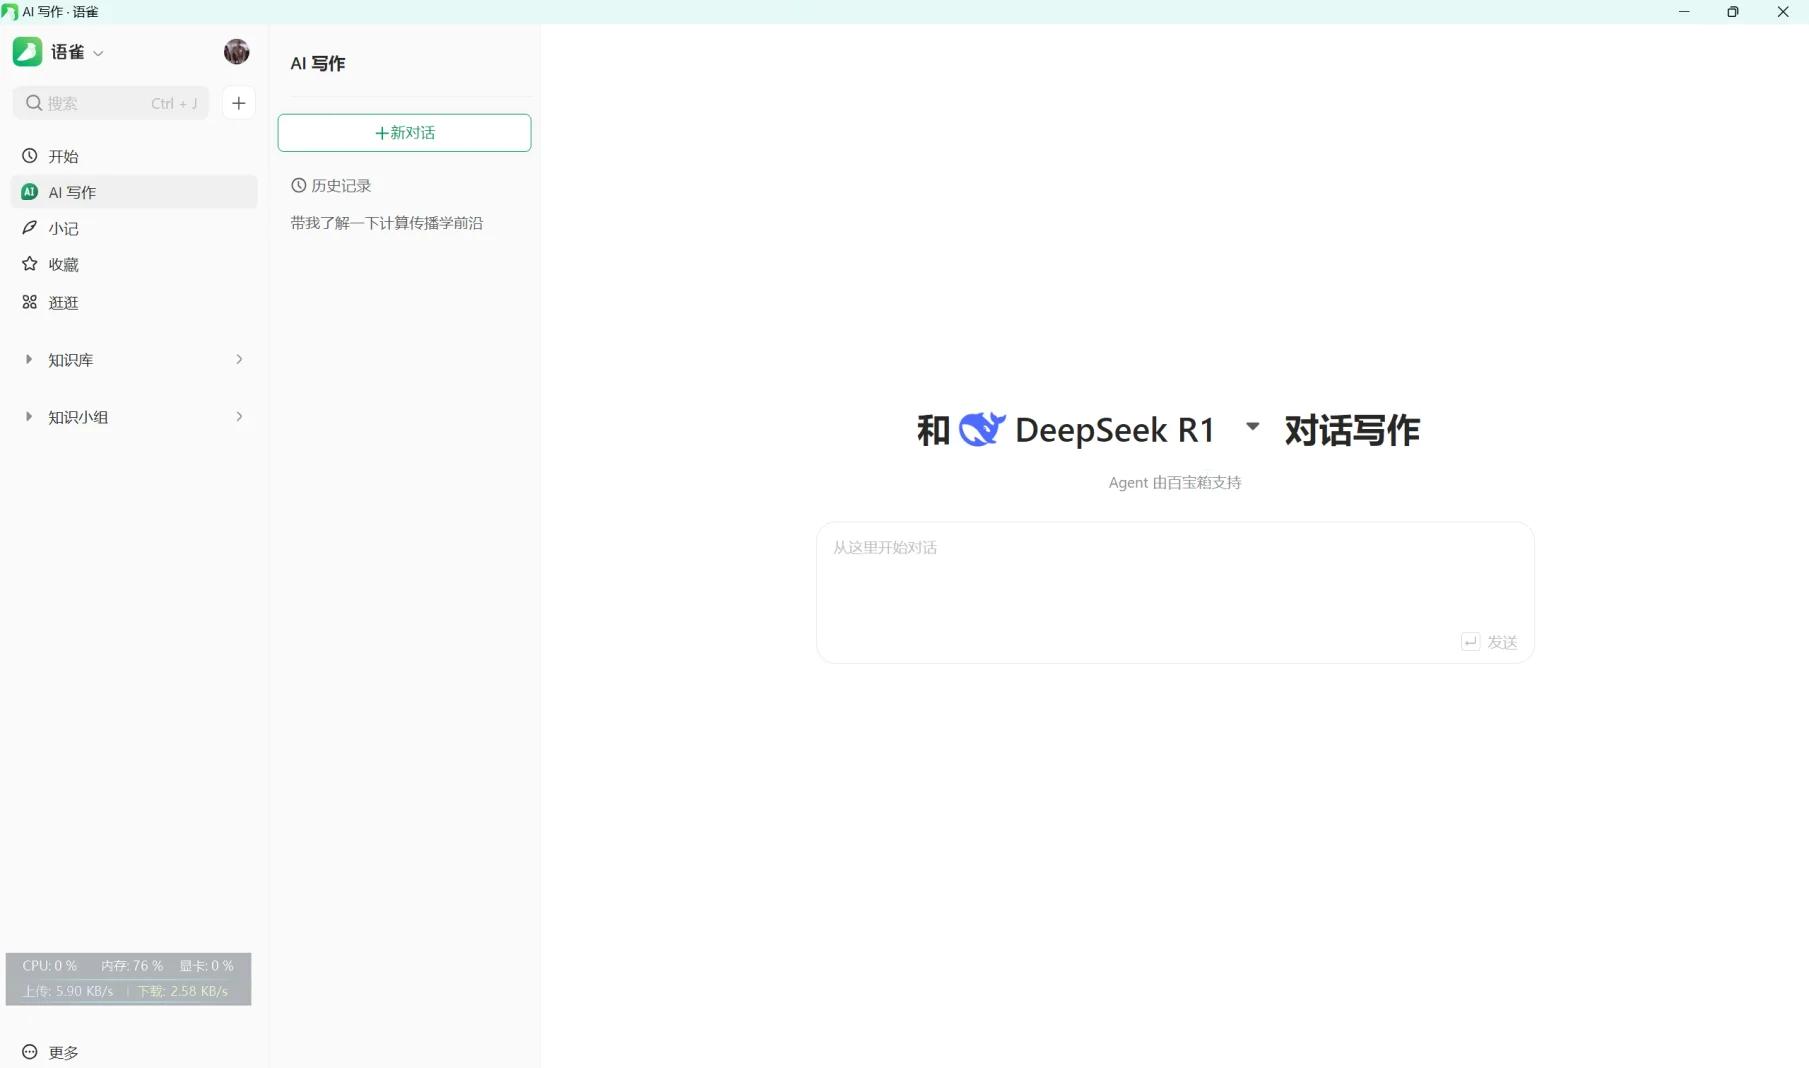Screen dimensions: 1809x1068
Task: Click the star icon for 收藏
Action: 30,264
